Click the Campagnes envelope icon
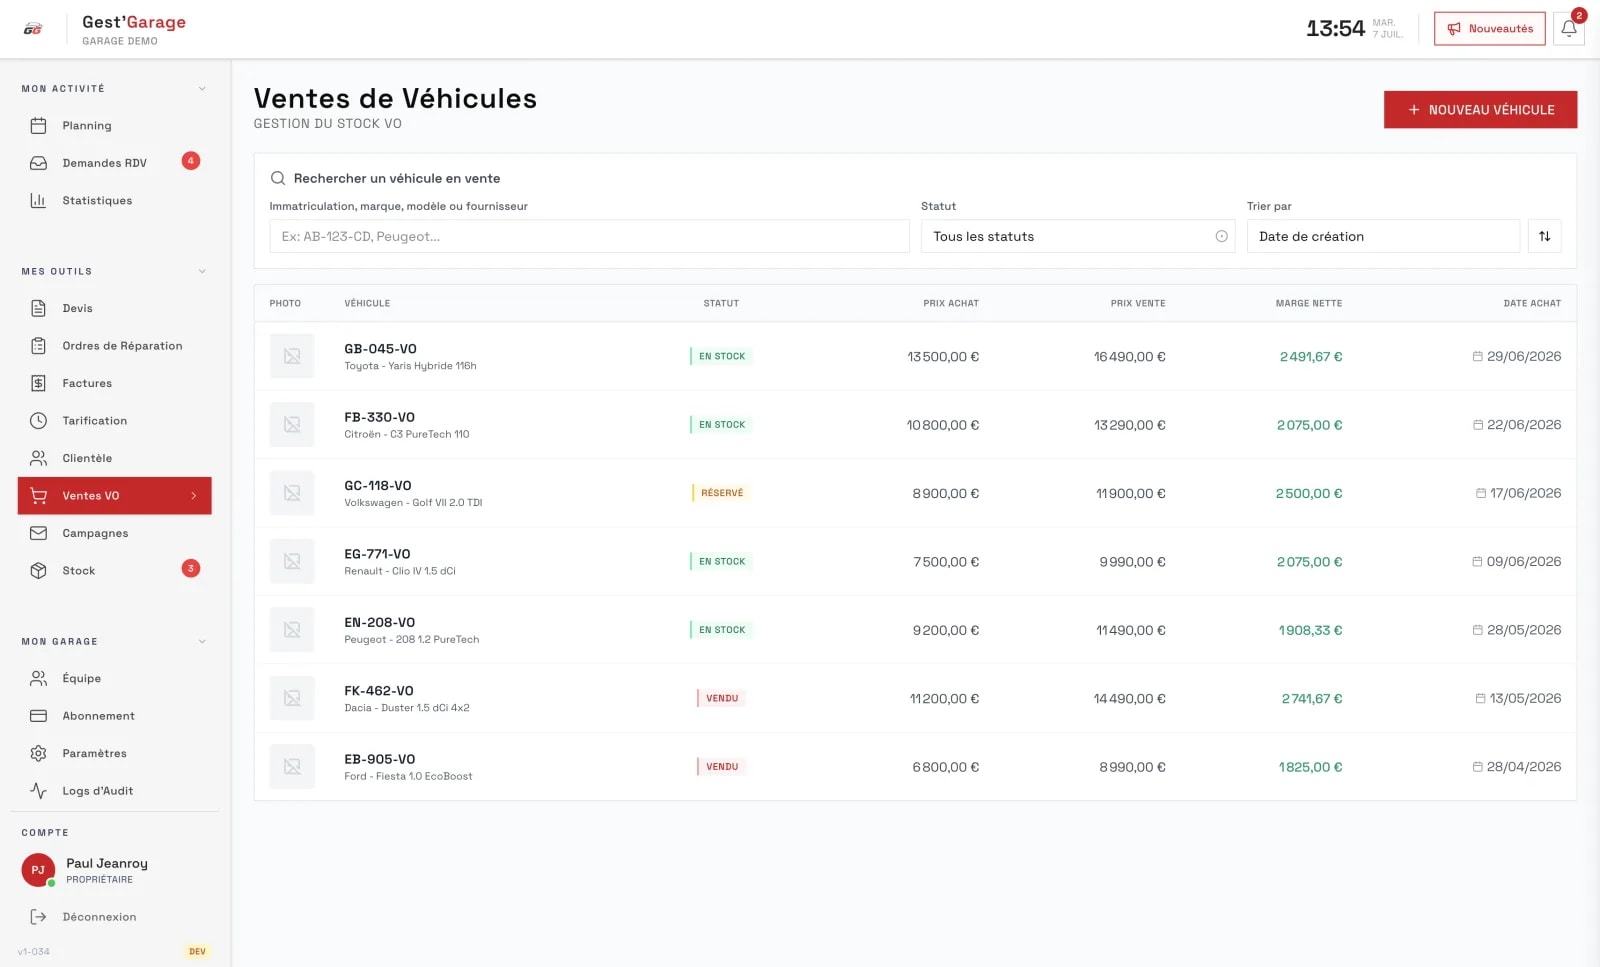 (x=38, y=534)
